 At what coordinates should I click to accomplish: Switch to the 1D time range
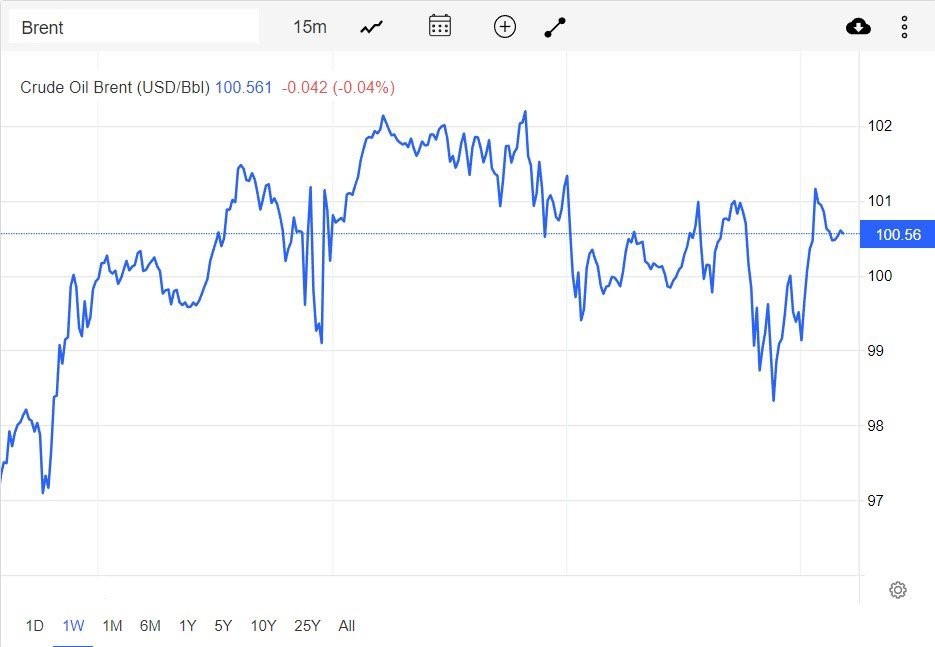point(34,626)
